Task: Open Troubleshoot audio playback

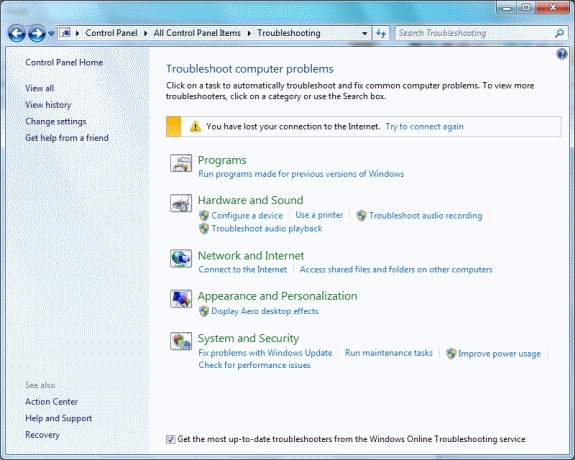Action: pos(267,229)
